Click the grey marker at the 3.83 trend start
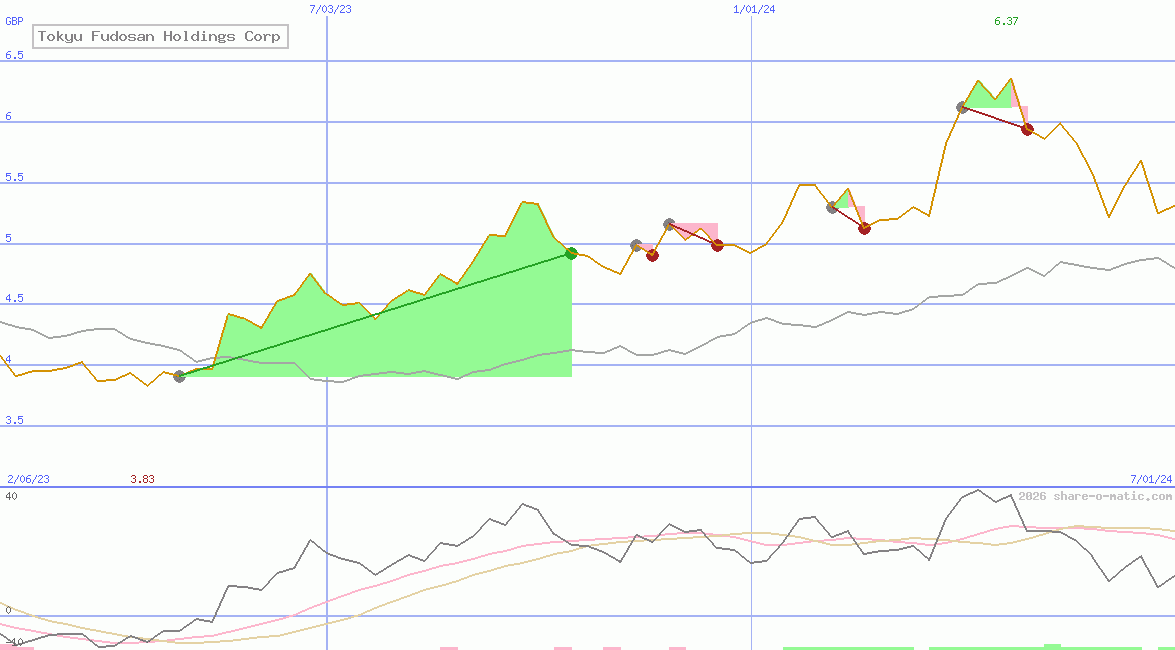Image resolution: width=1175 pixels, height=650 pixels. (180, 376)
